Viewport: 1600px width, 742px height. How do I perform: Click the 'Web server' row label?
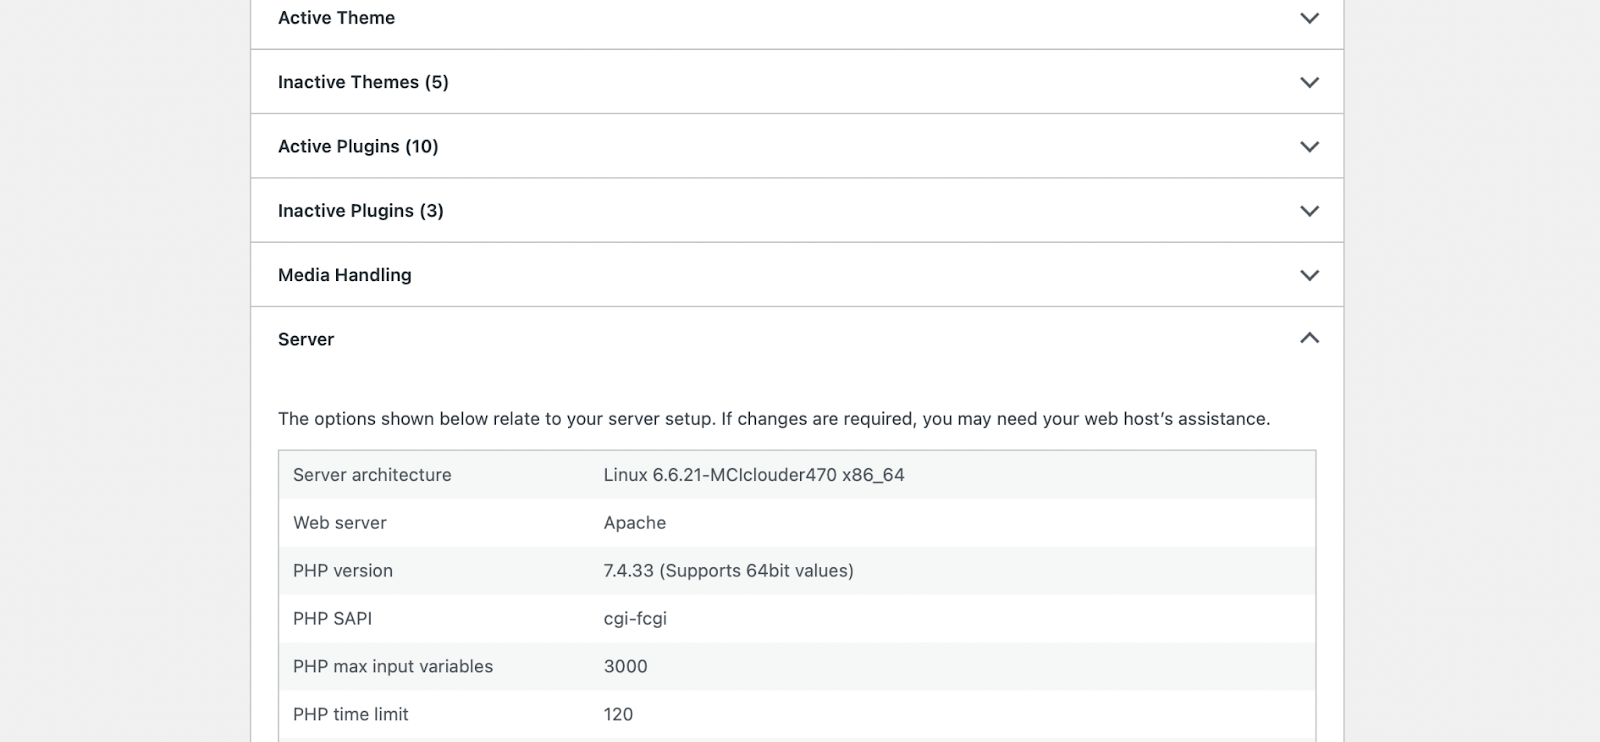click(340, 523)
